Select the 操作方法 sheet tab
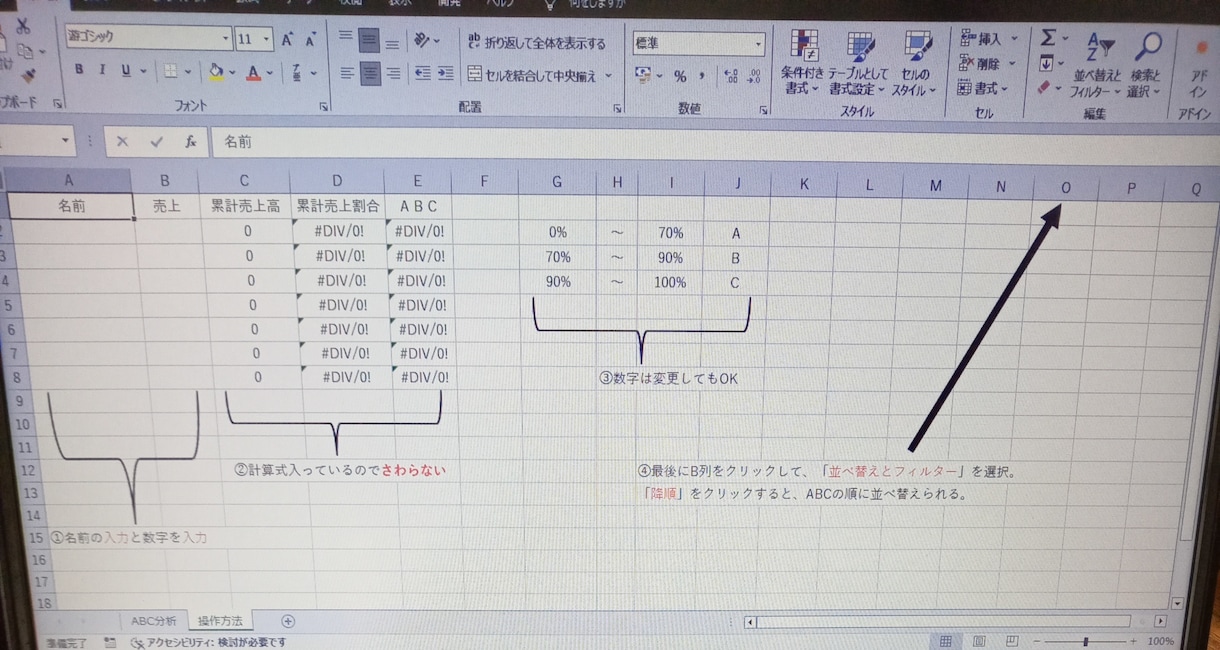Image resolution: width=1220 pixels, height=650 pixels. [x=219, y=621]
